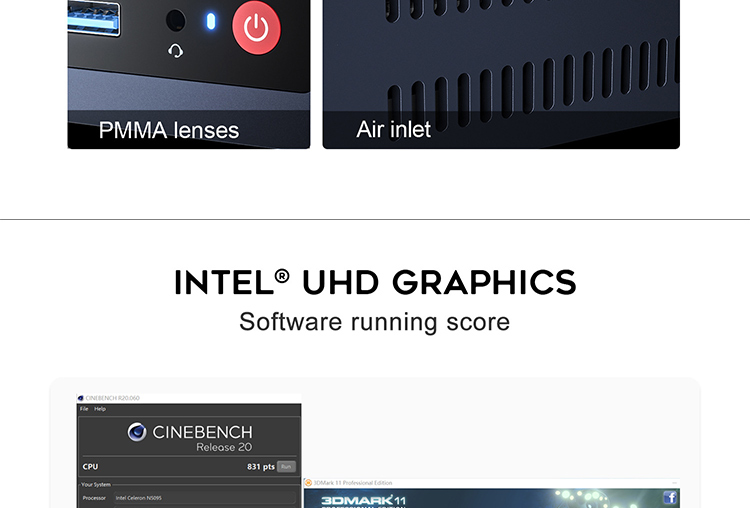Image resolution: width=750 pixels, height=508 pixels.
Task: Click the 'INTEL UHD GRAPHICS' heading
Action: pyautogui.click(x=375, y=282)
